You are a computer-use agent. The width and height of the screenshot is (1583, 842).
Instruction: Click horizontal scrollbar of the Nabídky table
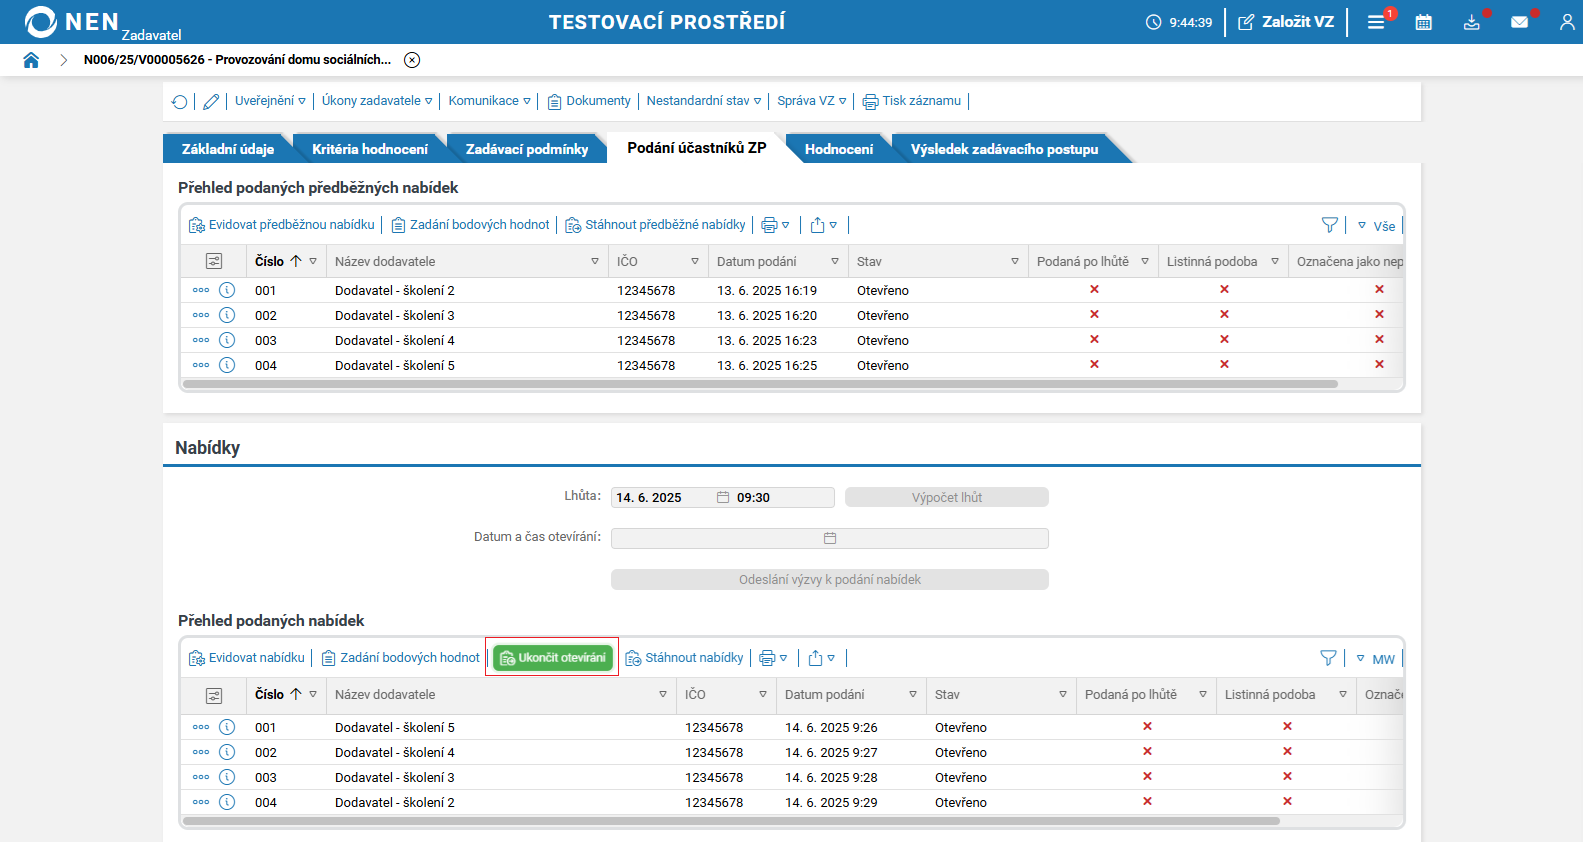730,821
